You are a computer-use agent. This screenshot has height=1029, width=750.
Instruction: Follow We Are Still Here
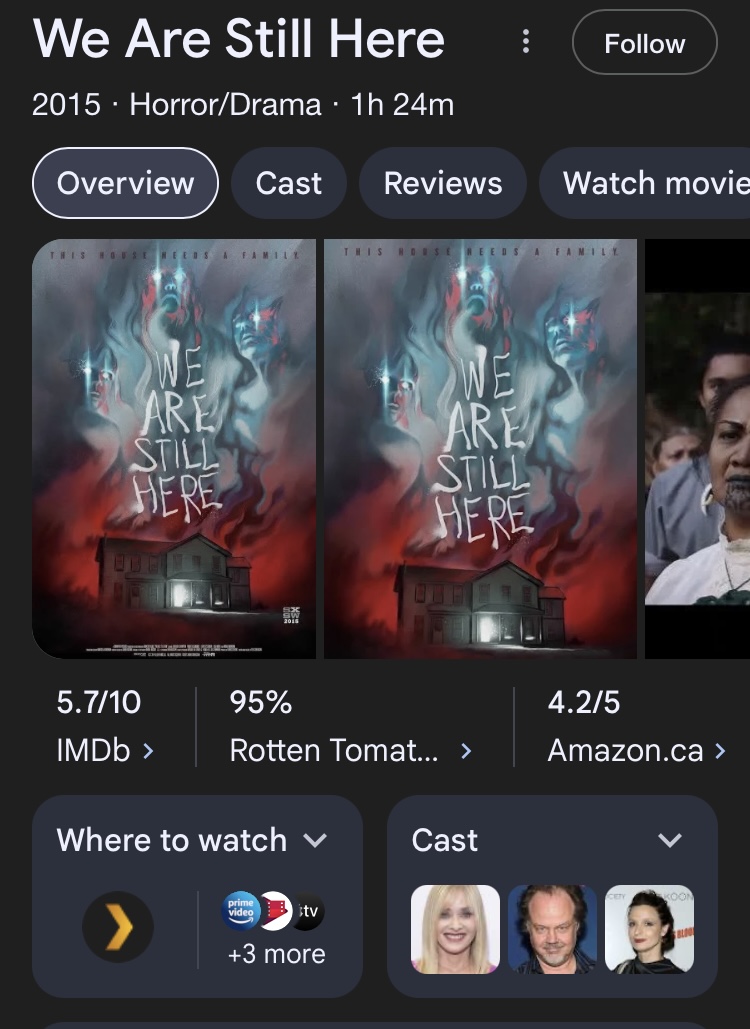645,43
